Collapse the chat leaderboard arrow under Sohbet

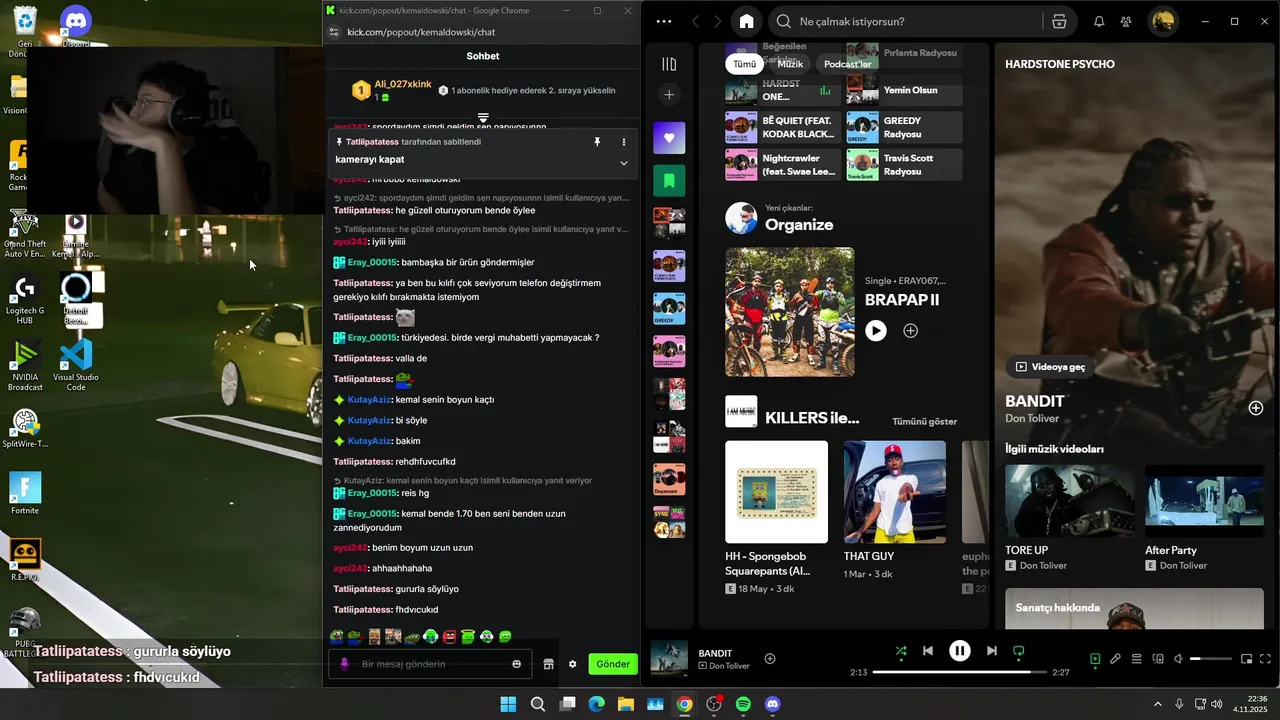(x=483, y=118)
